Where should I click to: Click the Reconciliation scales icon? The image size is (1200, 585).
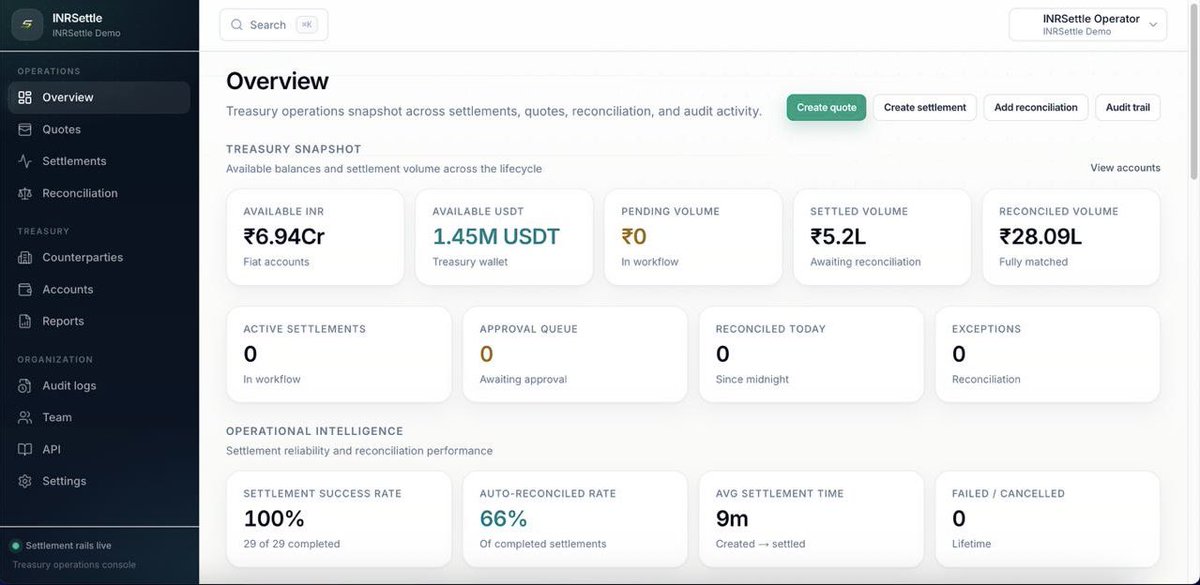[25, 193]
